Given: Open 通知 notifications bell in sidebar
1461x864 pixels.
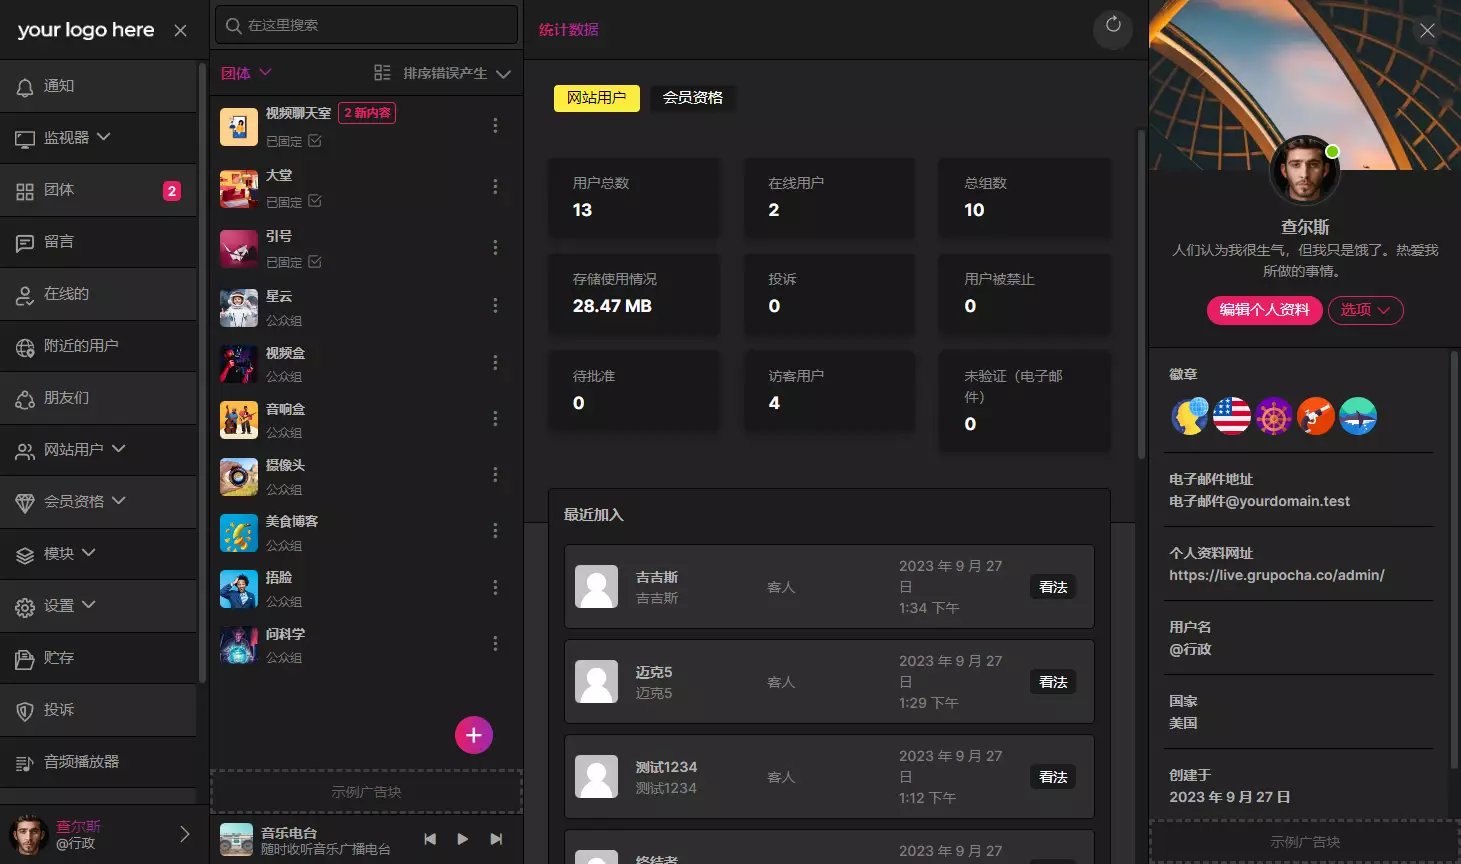Looking at the screenshot, I should pos(25,87).
